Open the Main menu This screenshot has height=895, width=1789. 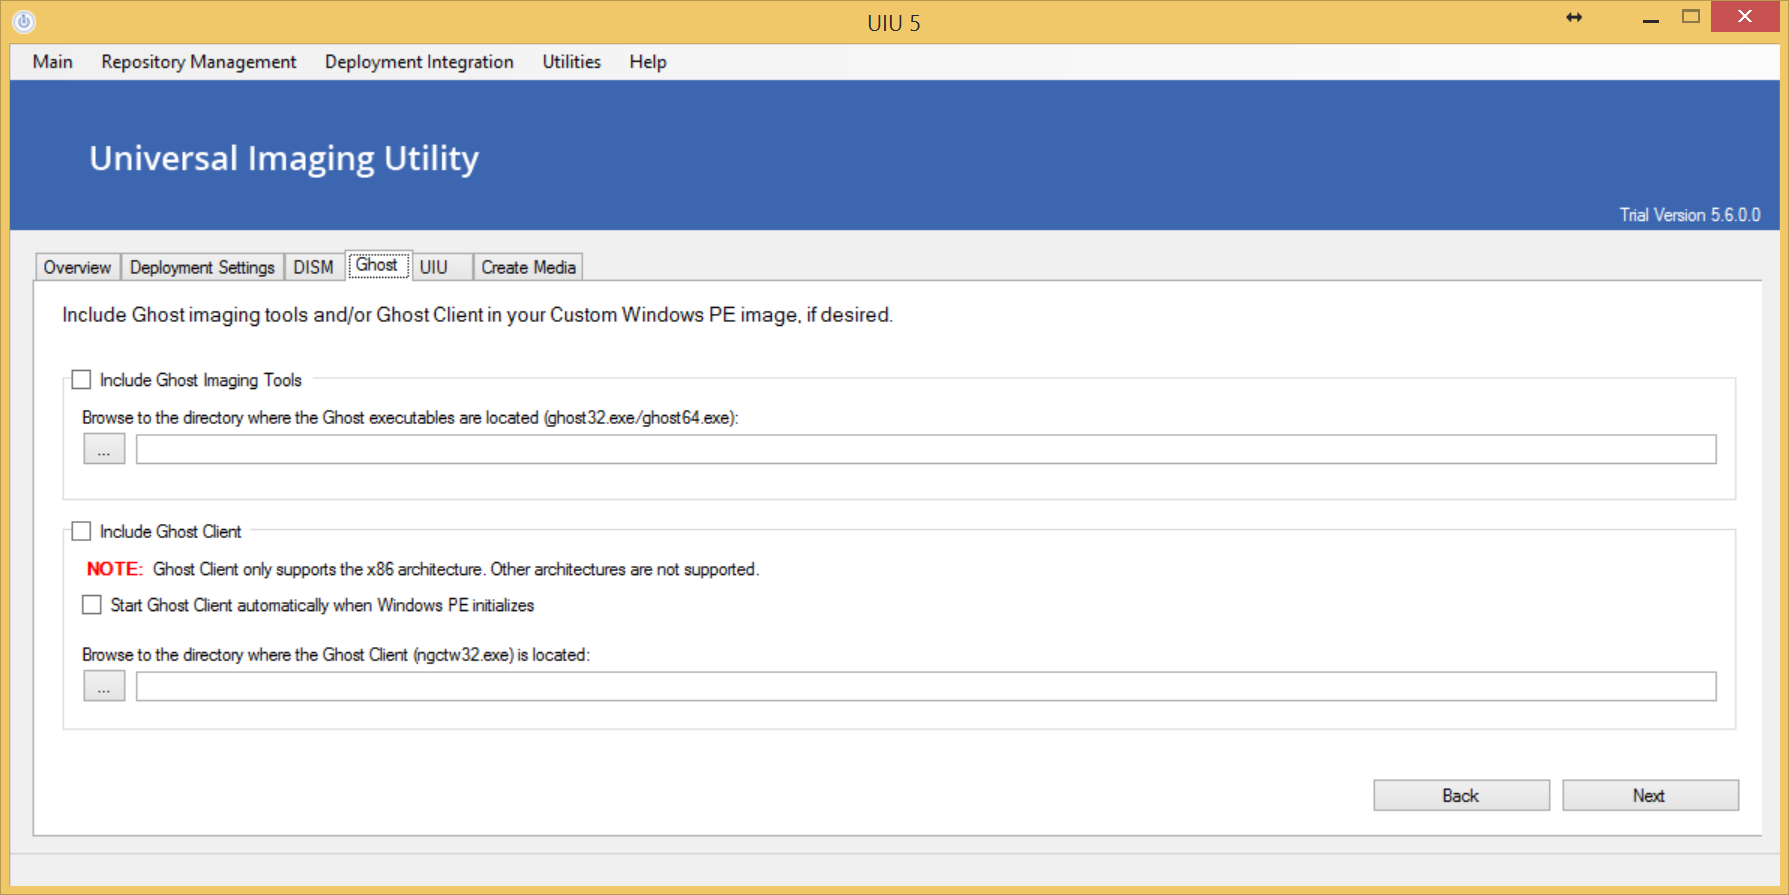point(52,62)
